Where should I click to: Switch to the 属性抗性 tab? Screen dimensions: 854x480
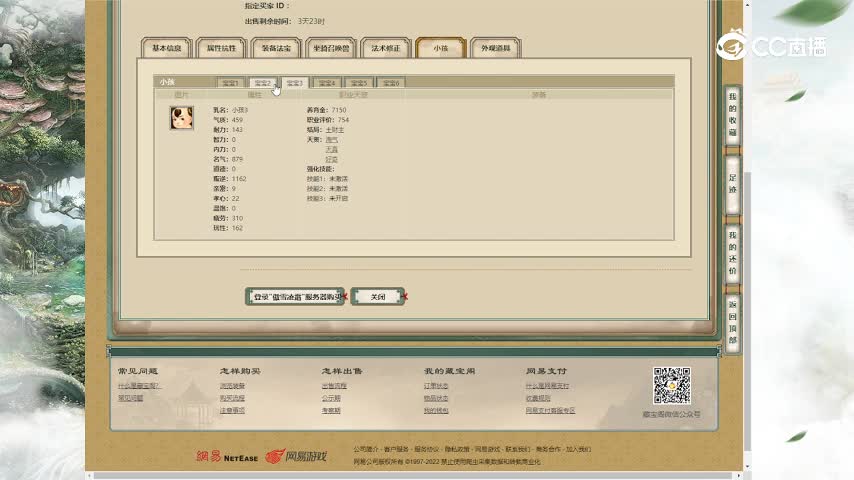coord(221,48)
